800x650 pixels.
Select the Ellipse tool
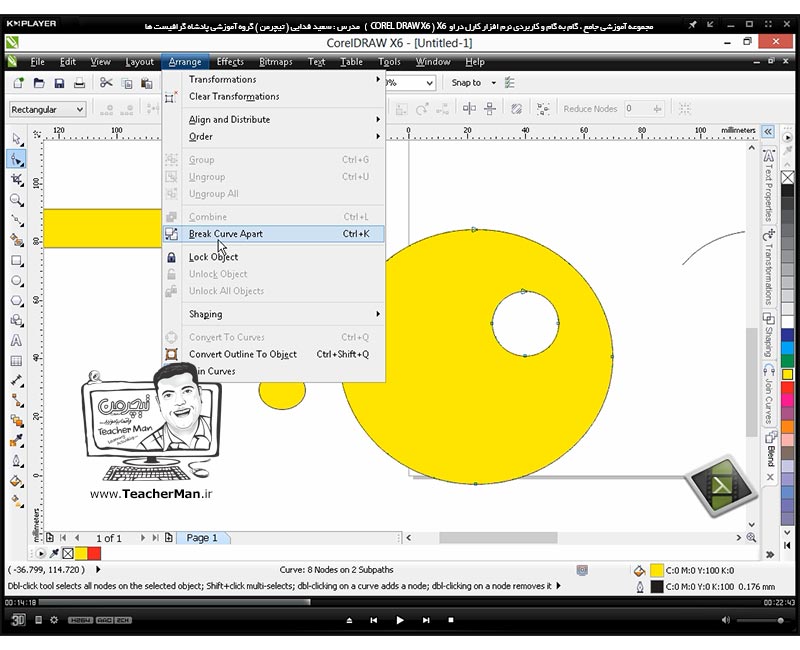pos(16,281)
